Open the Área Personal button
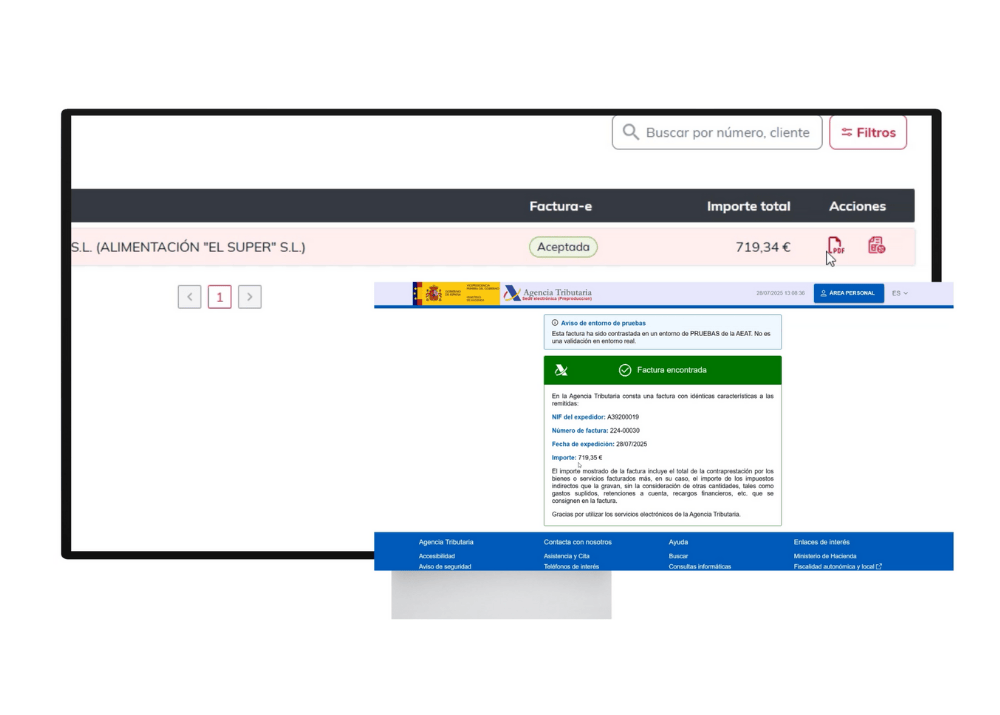Image resolution: width=1000 pixels, height=715 pixels. tap(848, 293)
